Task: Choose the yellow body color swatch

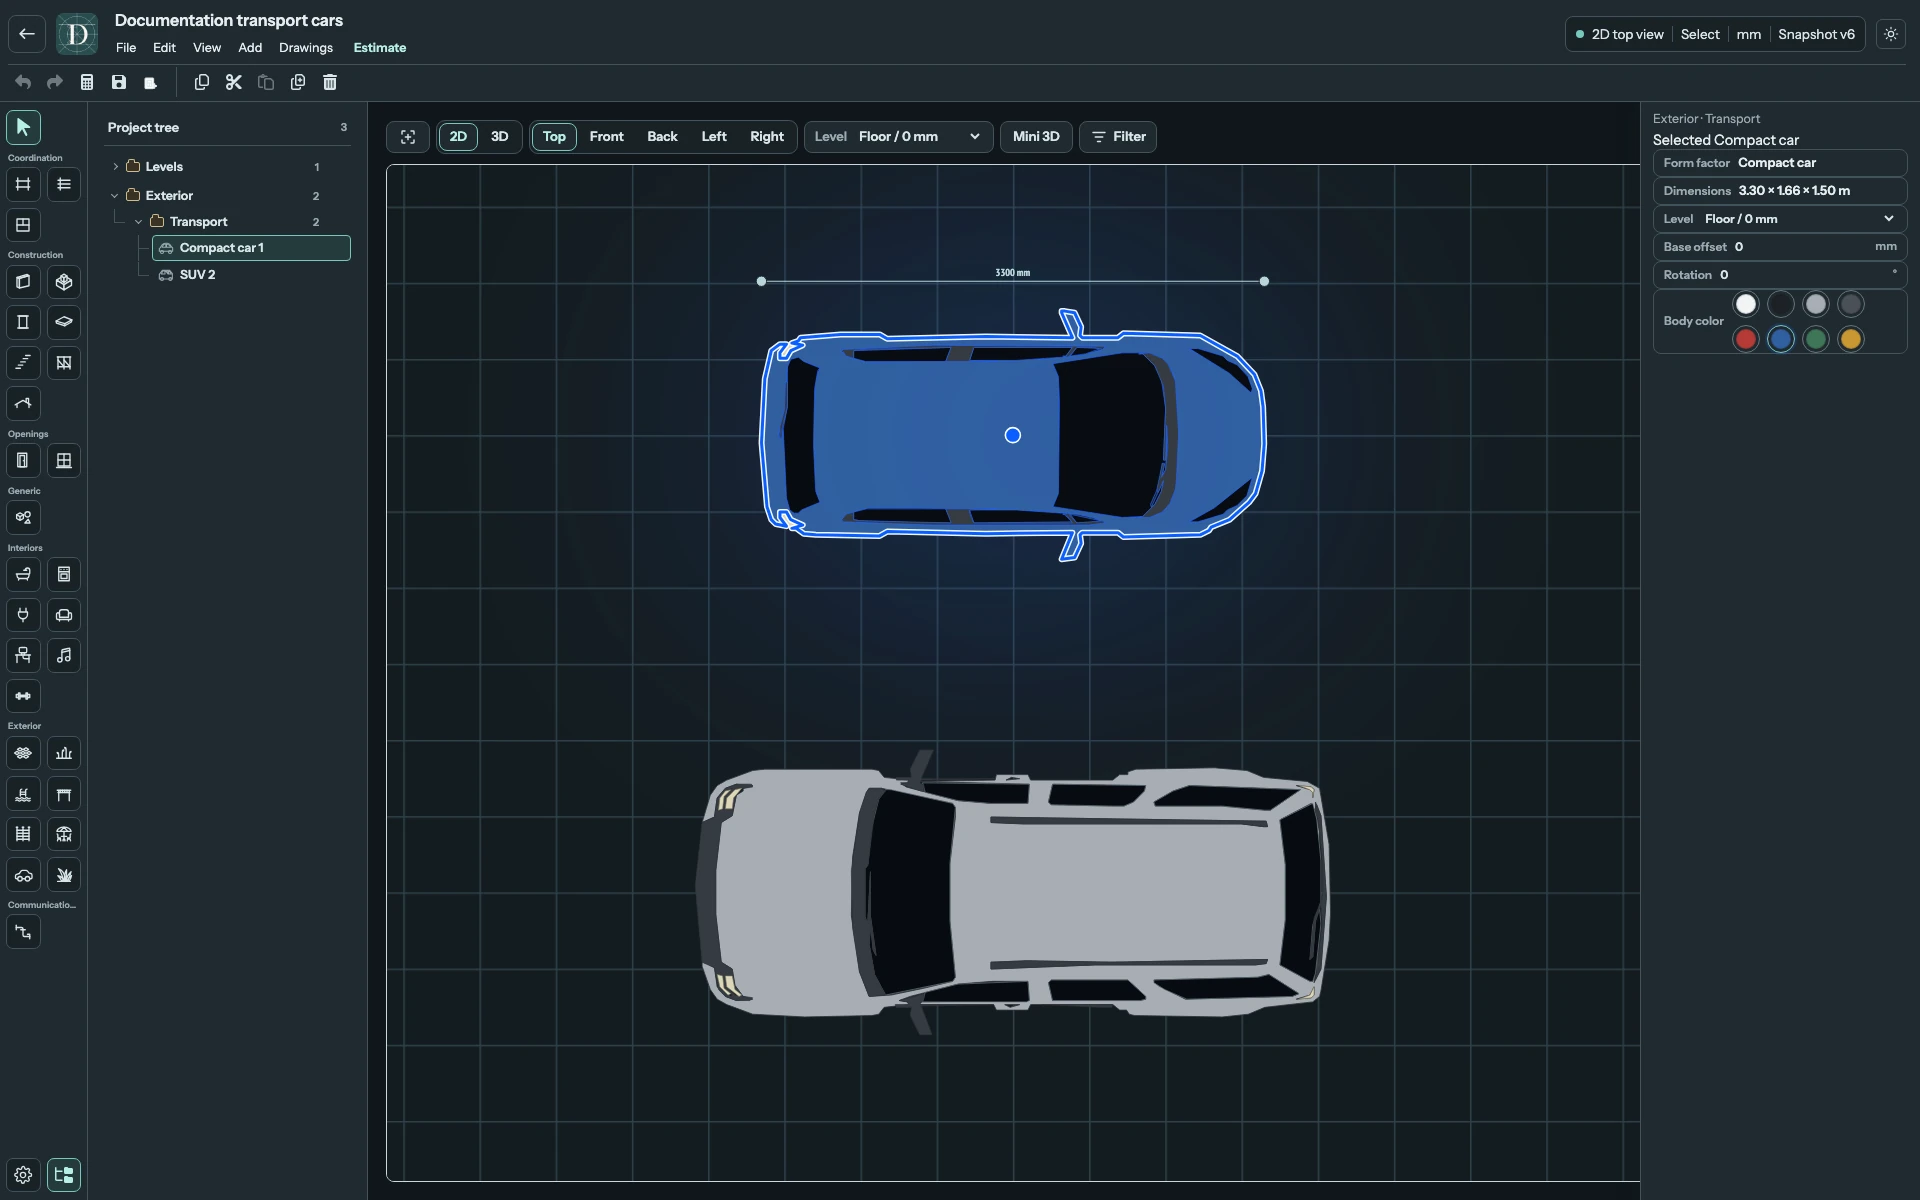Action: (1851, 339)
